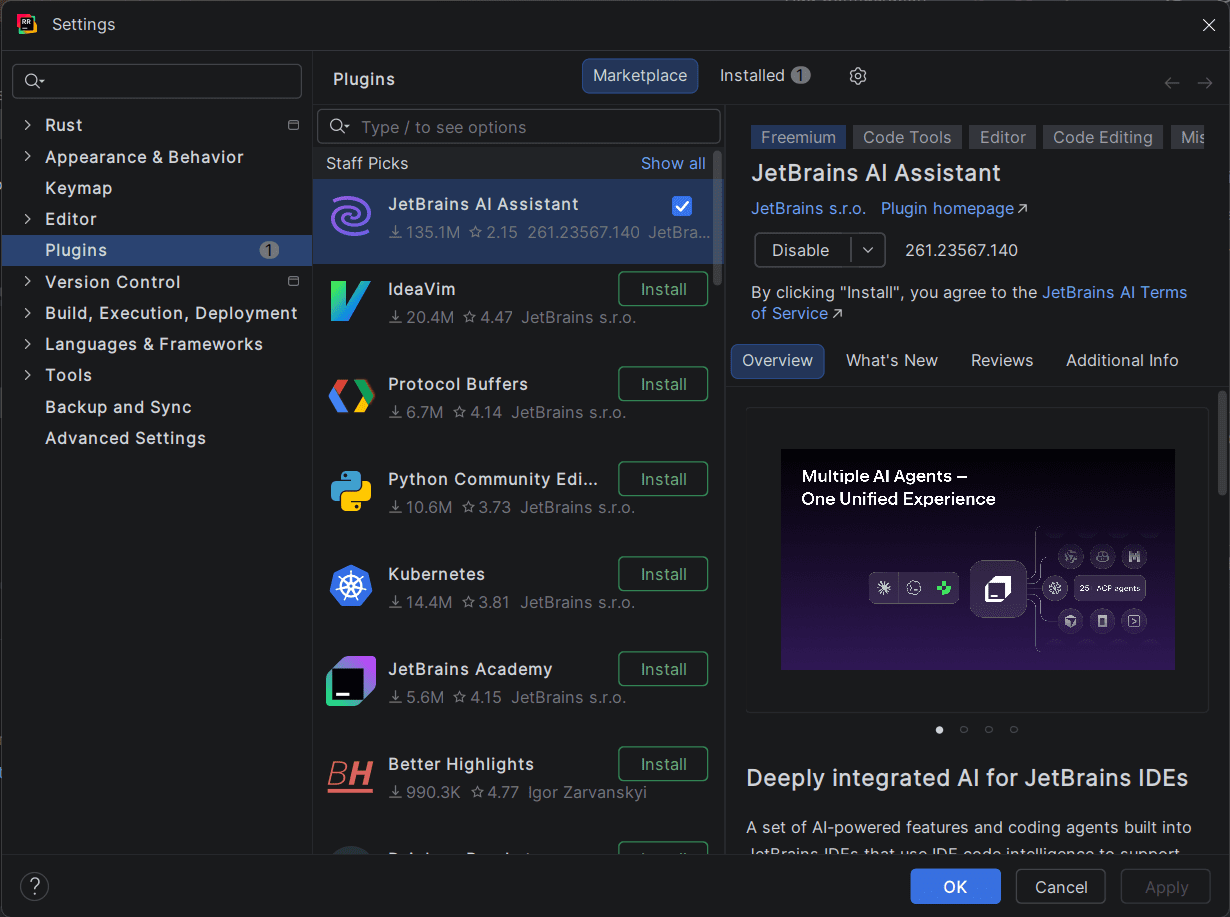Viewport: 1230px width, 917px height.
Task: Uncheck the JetBrains AI Assistant enabled checkbox
Action: pos(682,206)
